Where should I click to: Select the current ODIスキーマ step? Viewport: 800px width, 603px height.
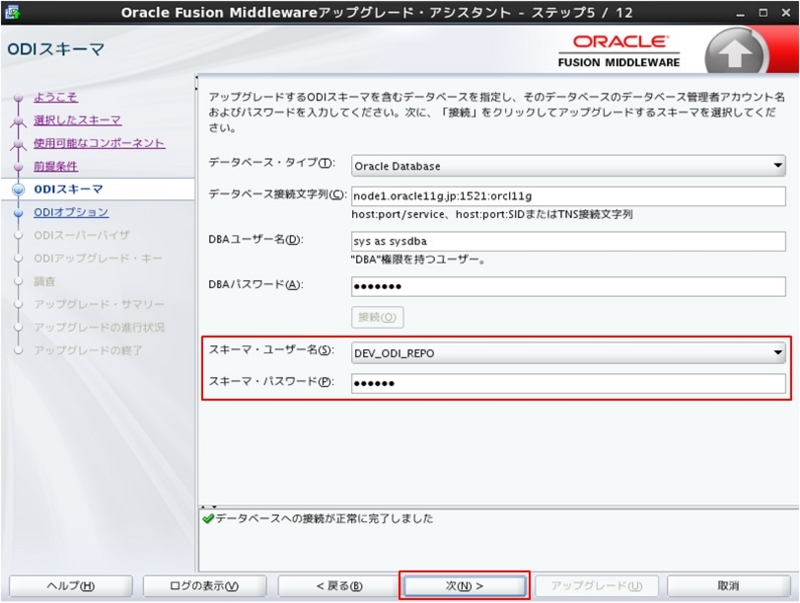point(68,189)
